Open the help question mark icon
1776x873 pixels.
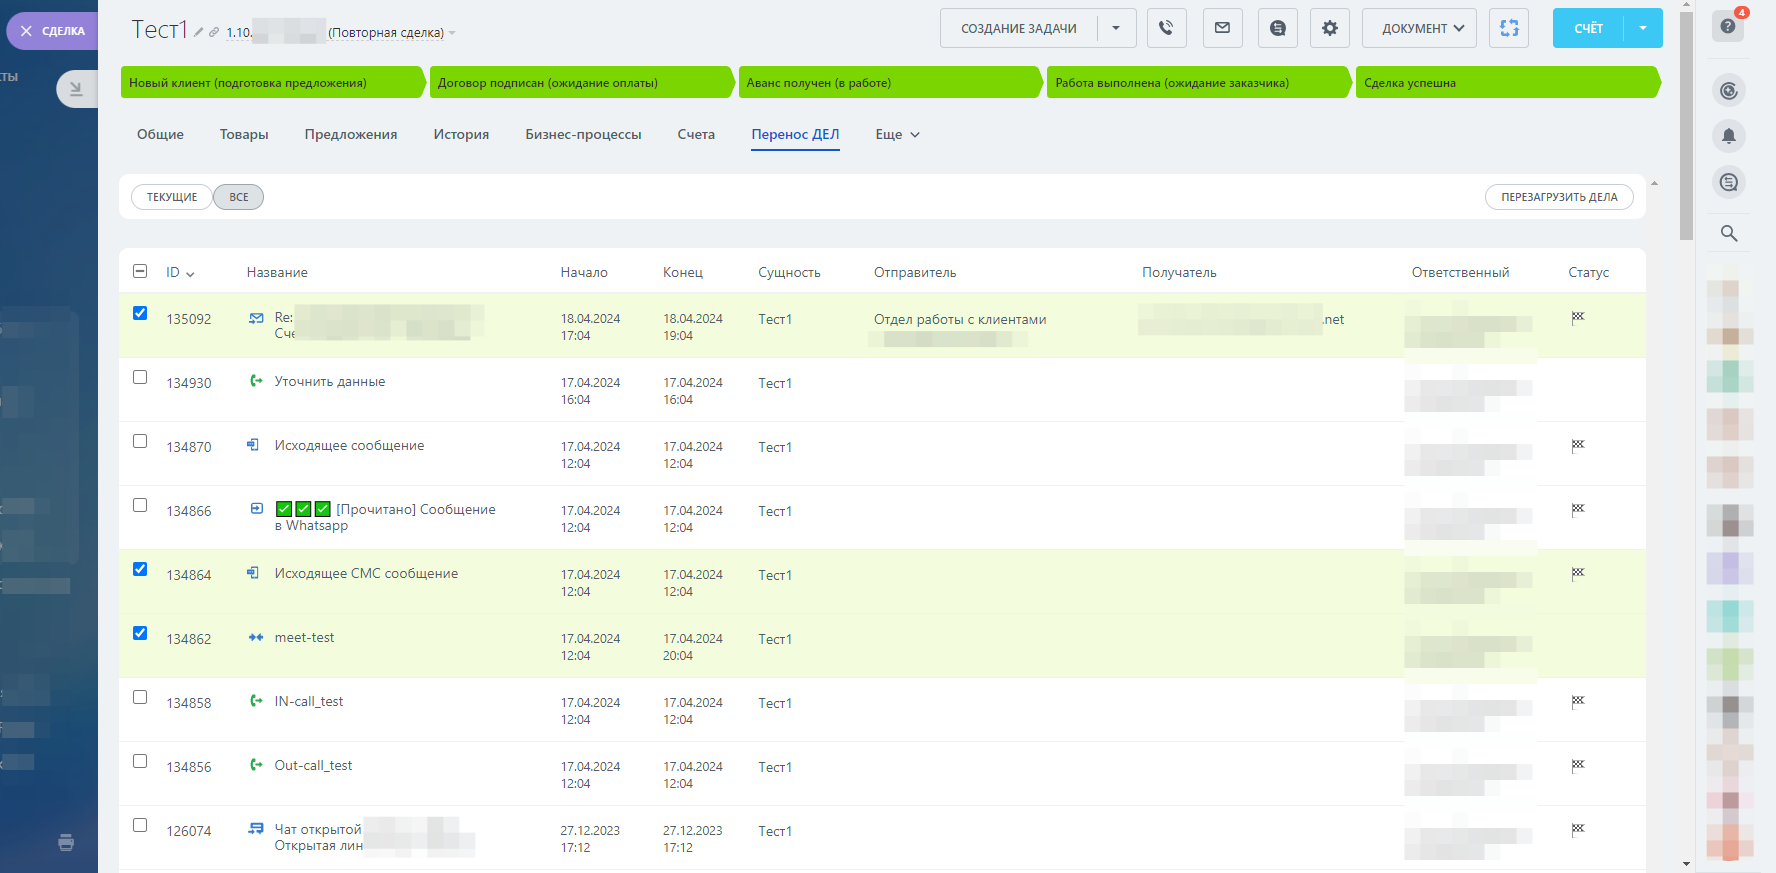point(1727,26)
